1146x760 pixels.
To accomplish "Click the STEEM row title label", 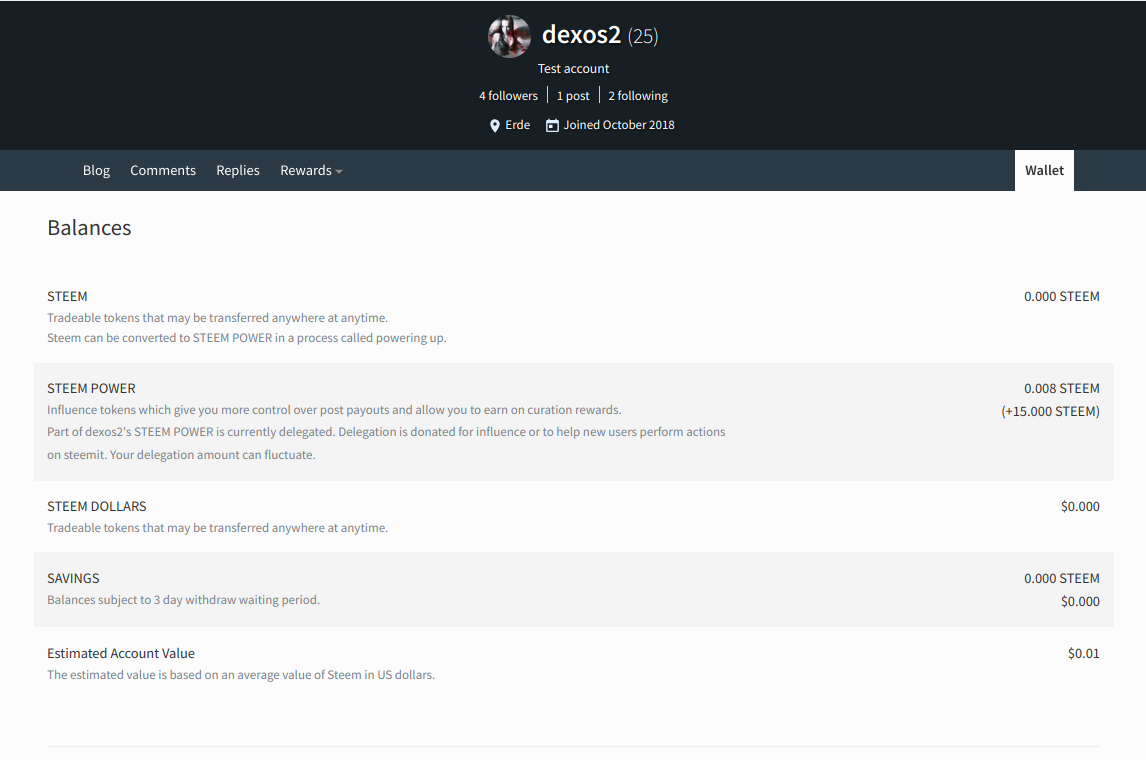I will click(67, 297).
